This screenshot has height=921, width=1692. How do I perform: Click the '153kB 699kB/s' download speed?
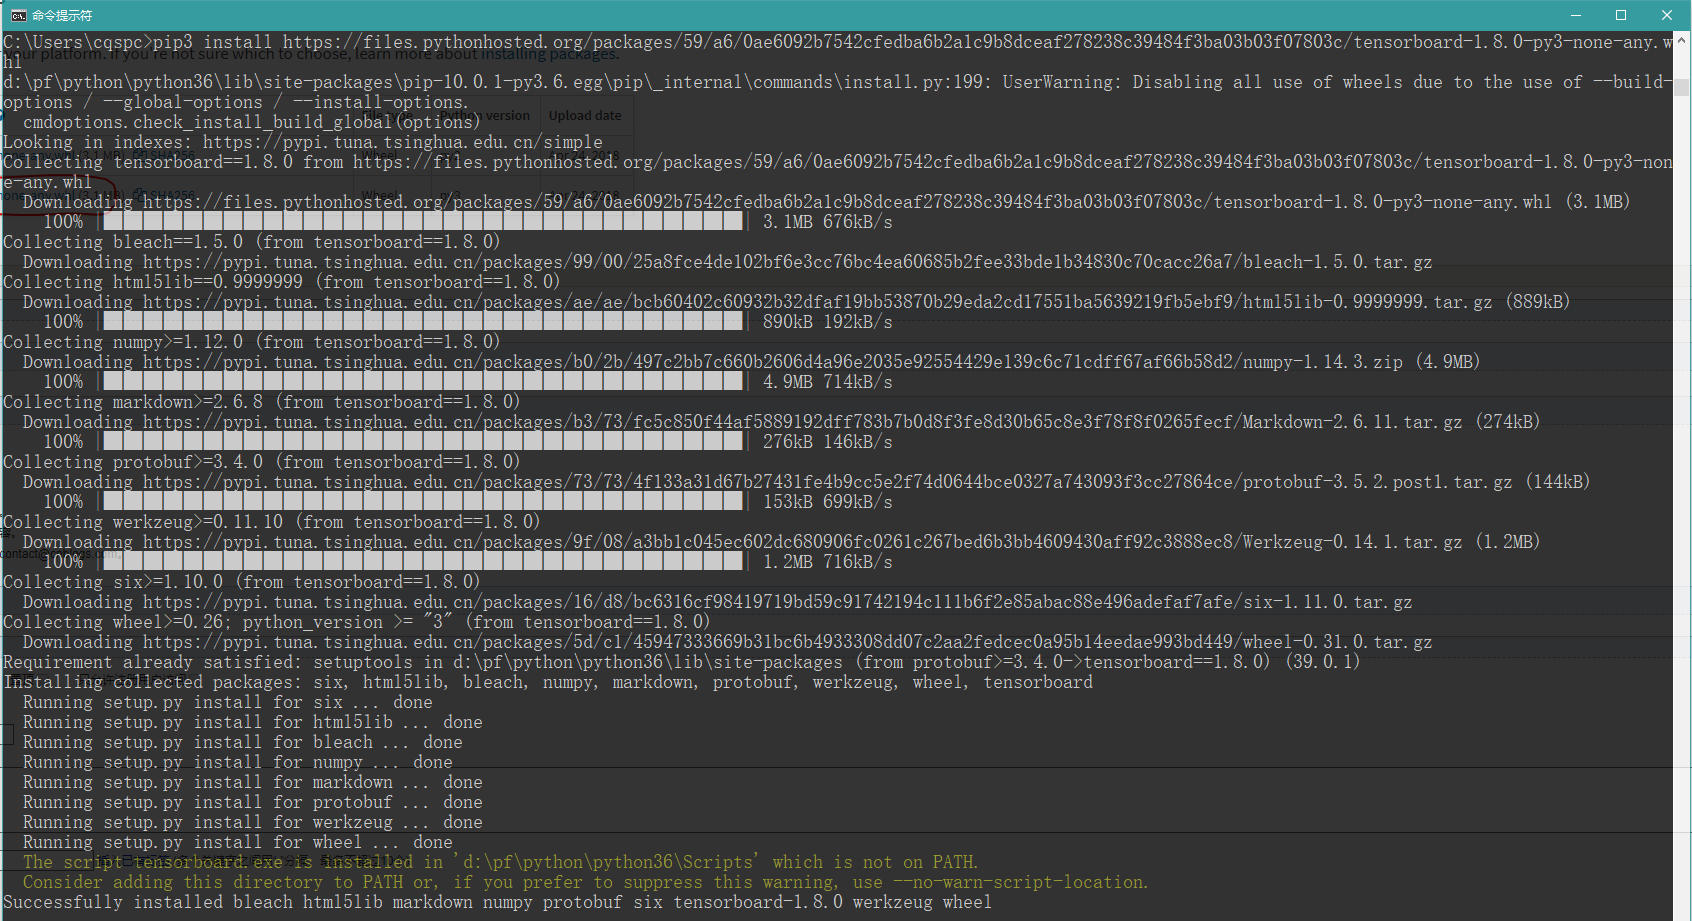(x=828, y=502)
